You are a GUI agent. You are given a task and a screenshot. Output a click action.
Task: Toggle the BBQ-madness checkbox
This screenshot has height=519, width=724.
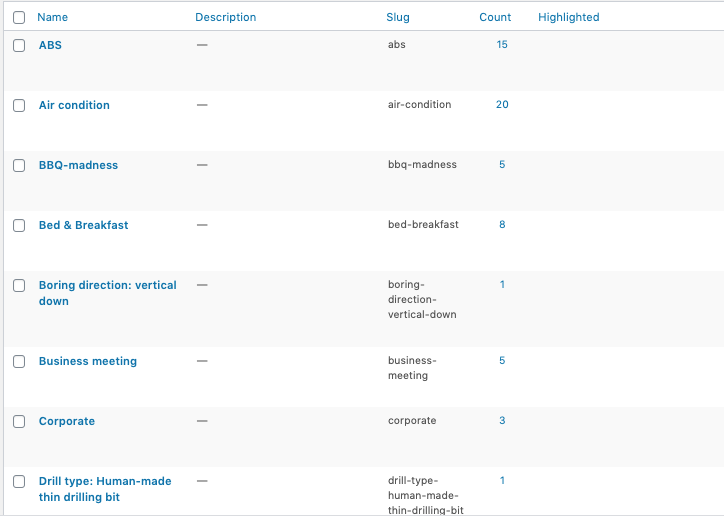pyautogui.click(x=19, y=166)
